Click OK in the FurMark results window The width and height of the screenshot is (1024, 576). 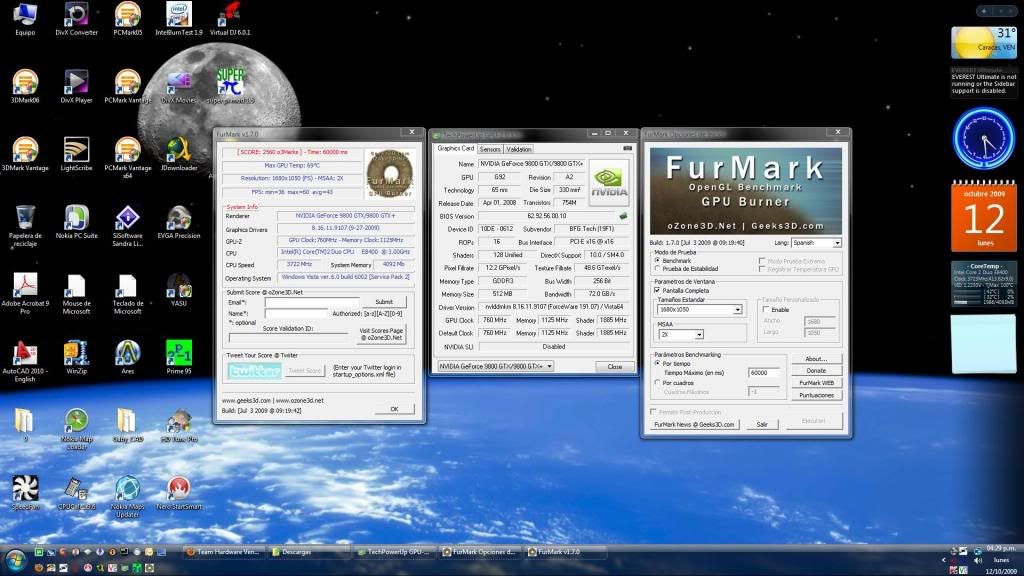[x=394, y=409]
